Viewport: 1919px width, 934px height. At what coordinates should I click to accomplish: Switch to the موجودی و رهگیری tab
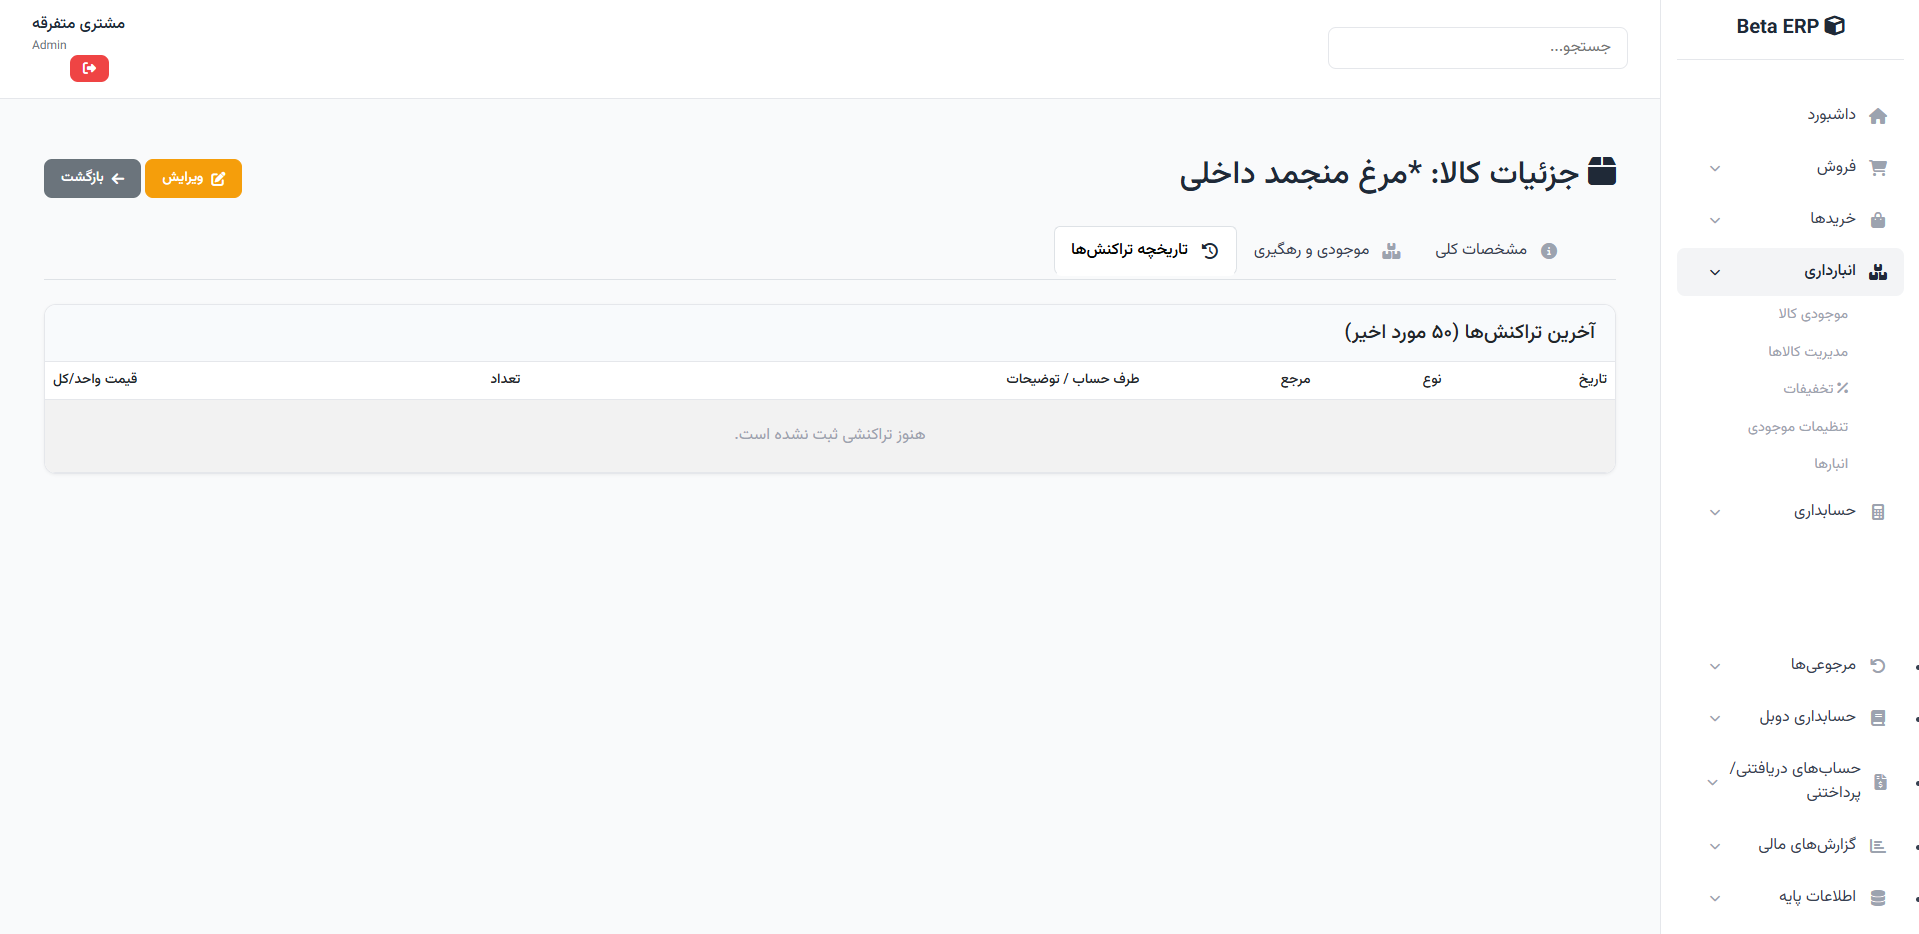1327,250
